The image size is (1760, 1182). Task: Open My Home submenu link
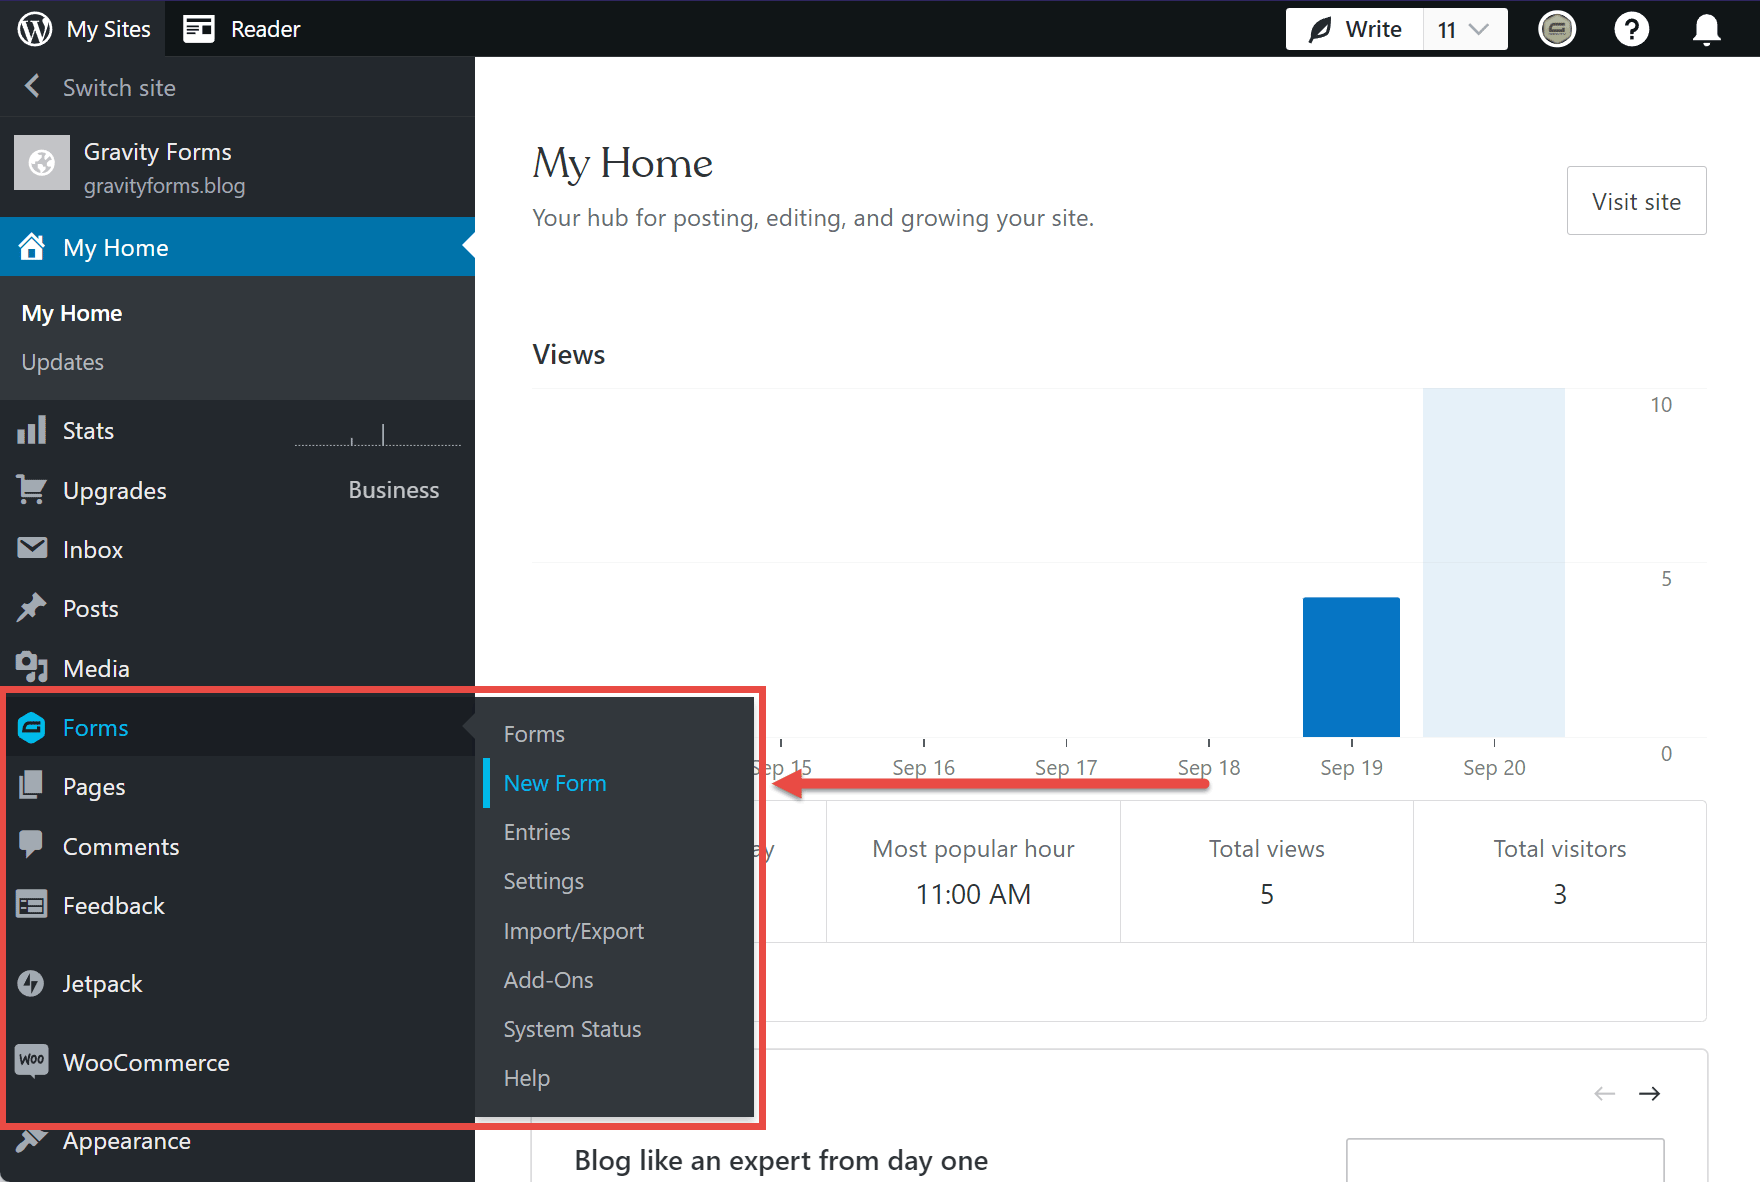(x=72, y=313)
